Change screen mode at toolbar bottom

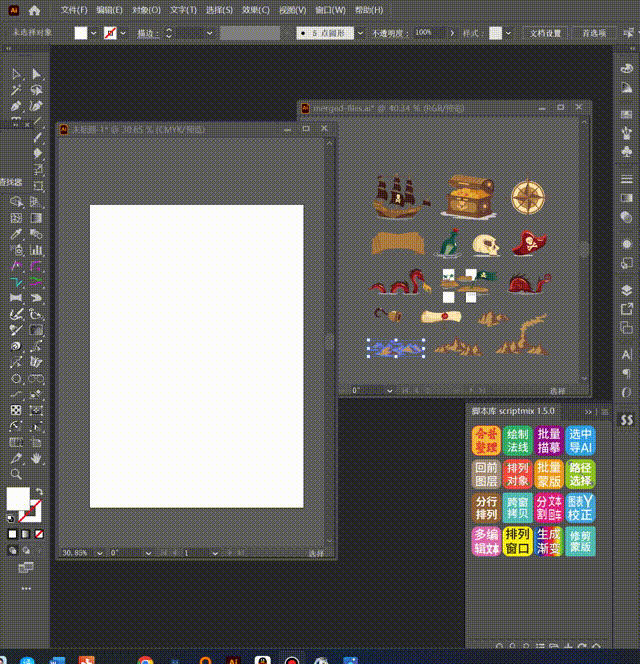(x=26, y=568)
